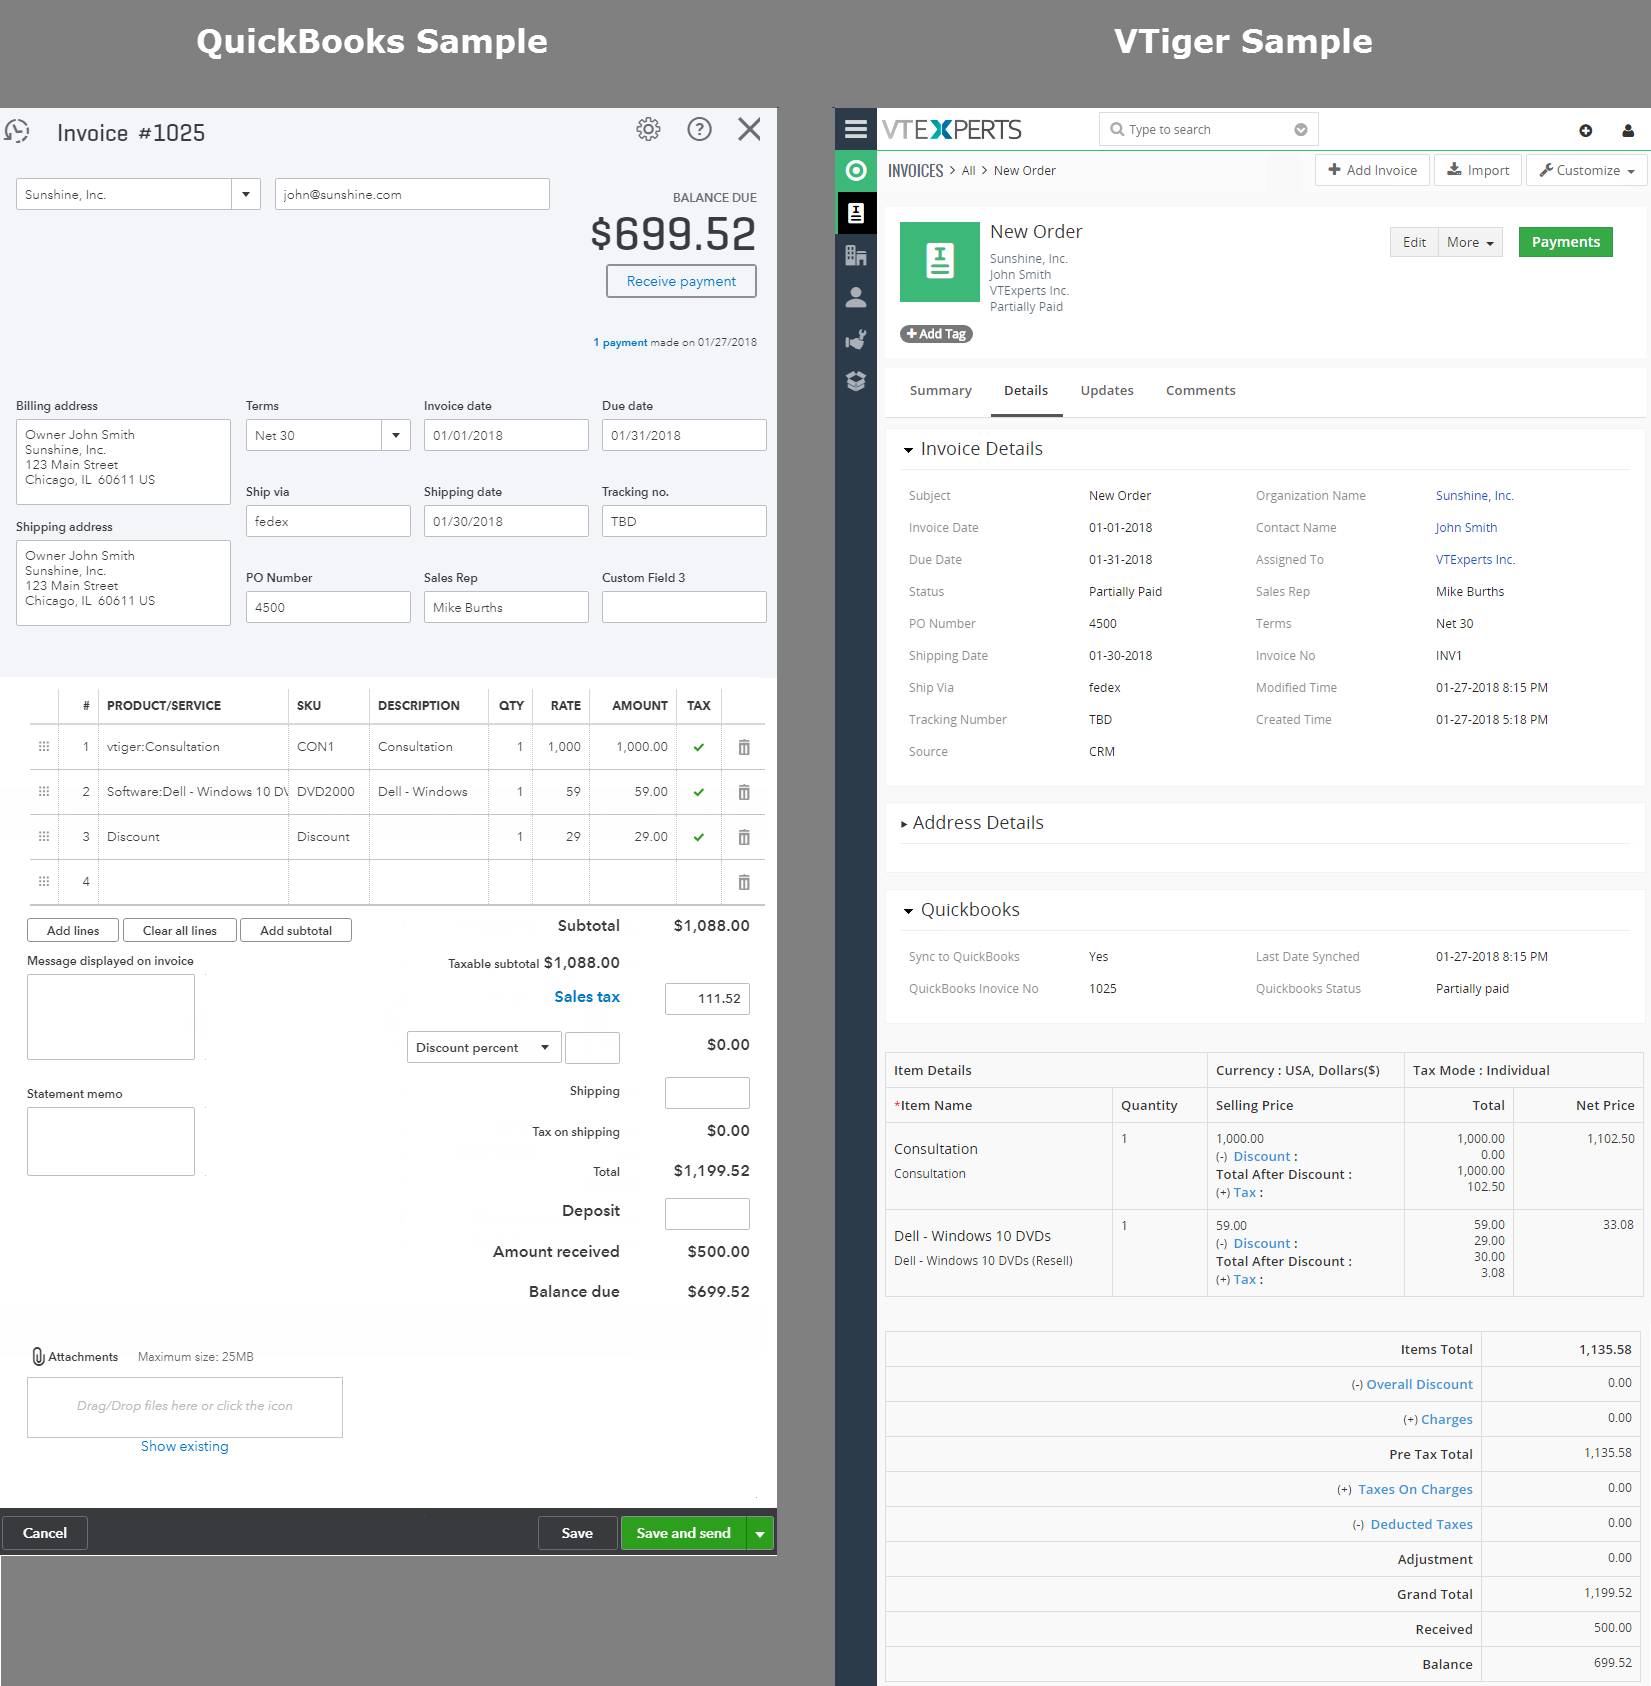Open Discount percent dropdown
Screen dimensions: 1651x1686
pyautogui.click(x=482, y=1047)
